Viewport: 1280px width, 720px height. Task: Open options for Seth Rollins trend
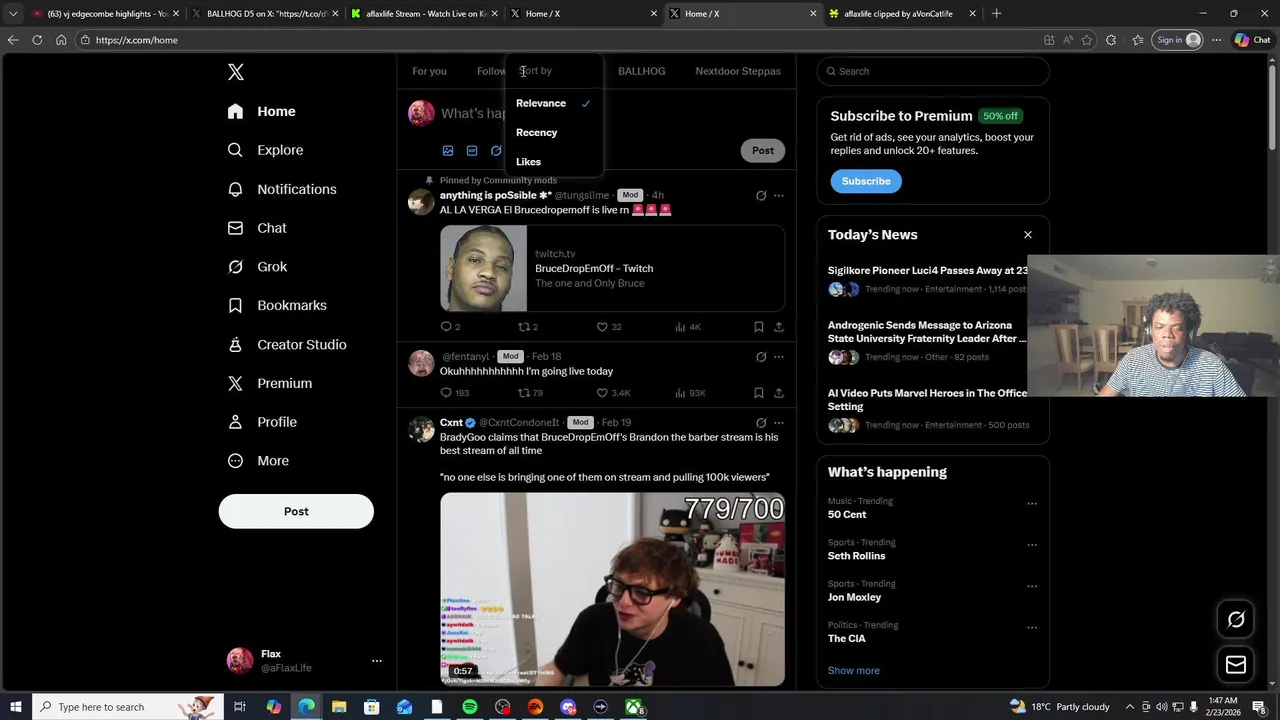pos(1032,545)
